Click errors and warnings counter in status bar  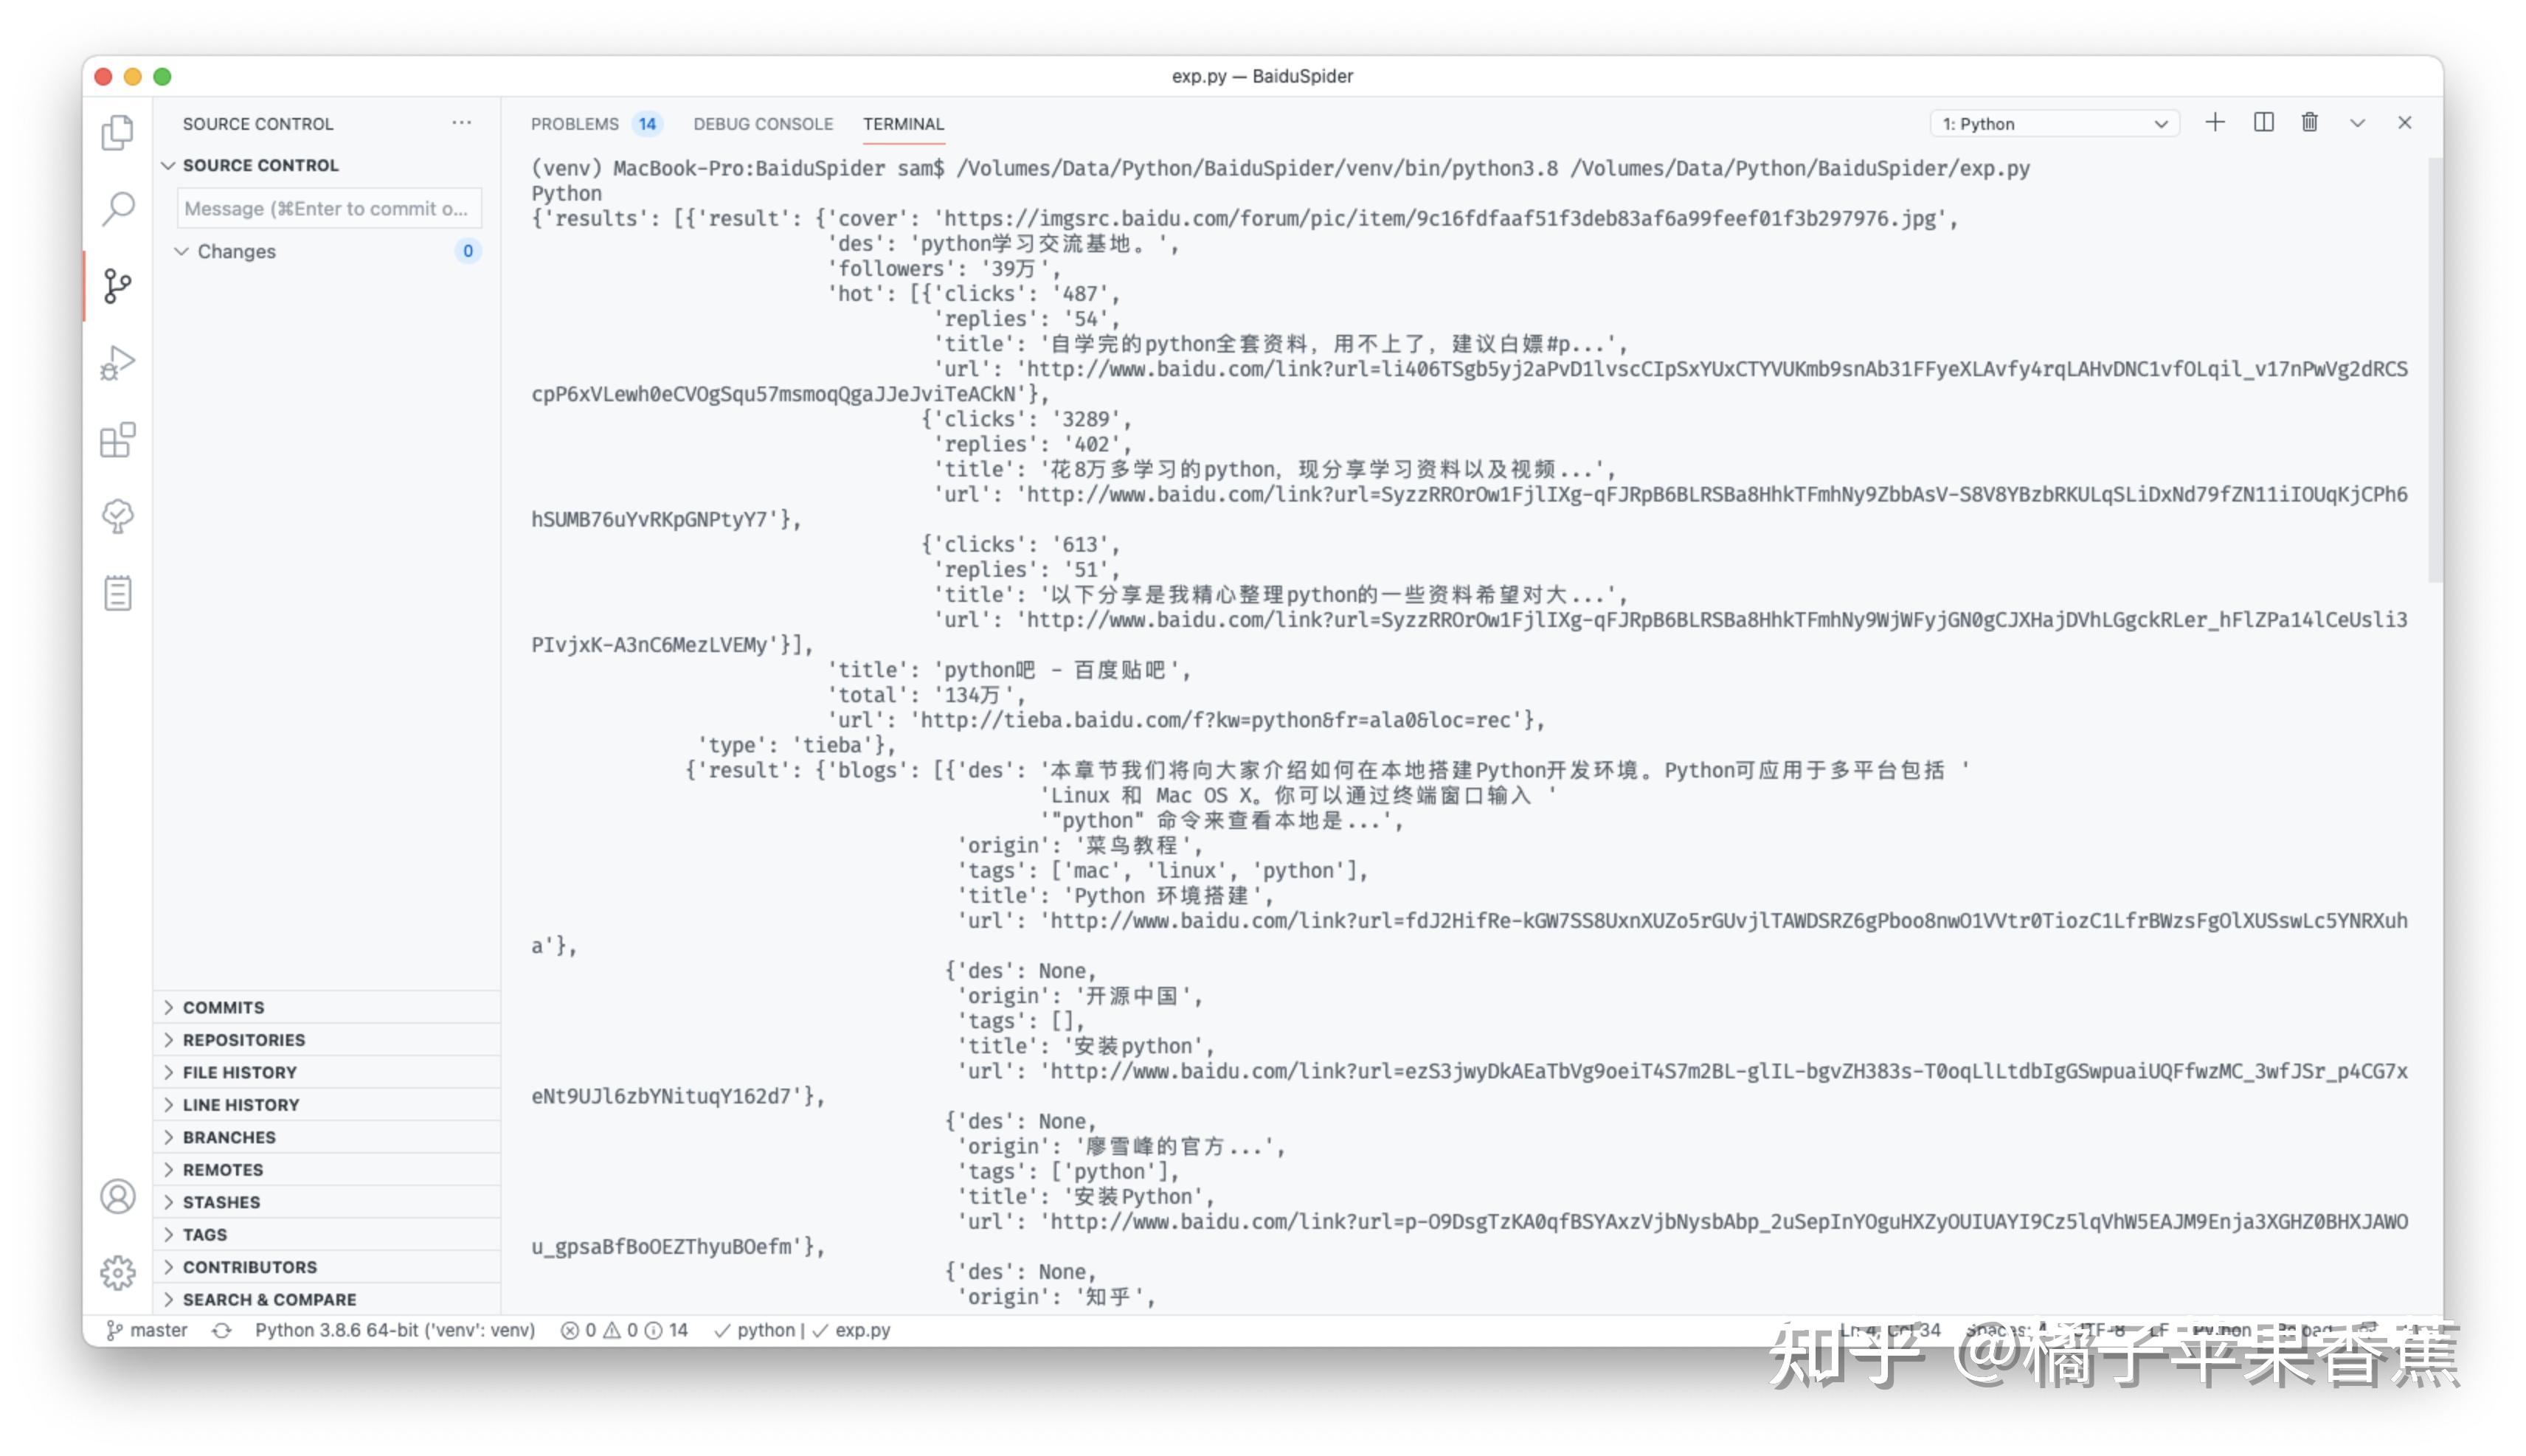click(624, 1330)
